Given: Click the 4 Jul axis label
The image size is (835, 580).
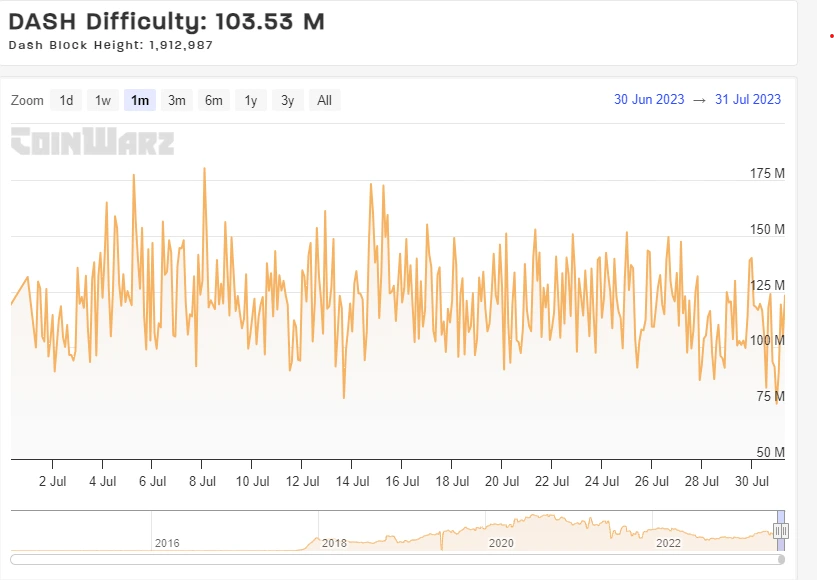Looking at the screenshot, I should 102,481.
